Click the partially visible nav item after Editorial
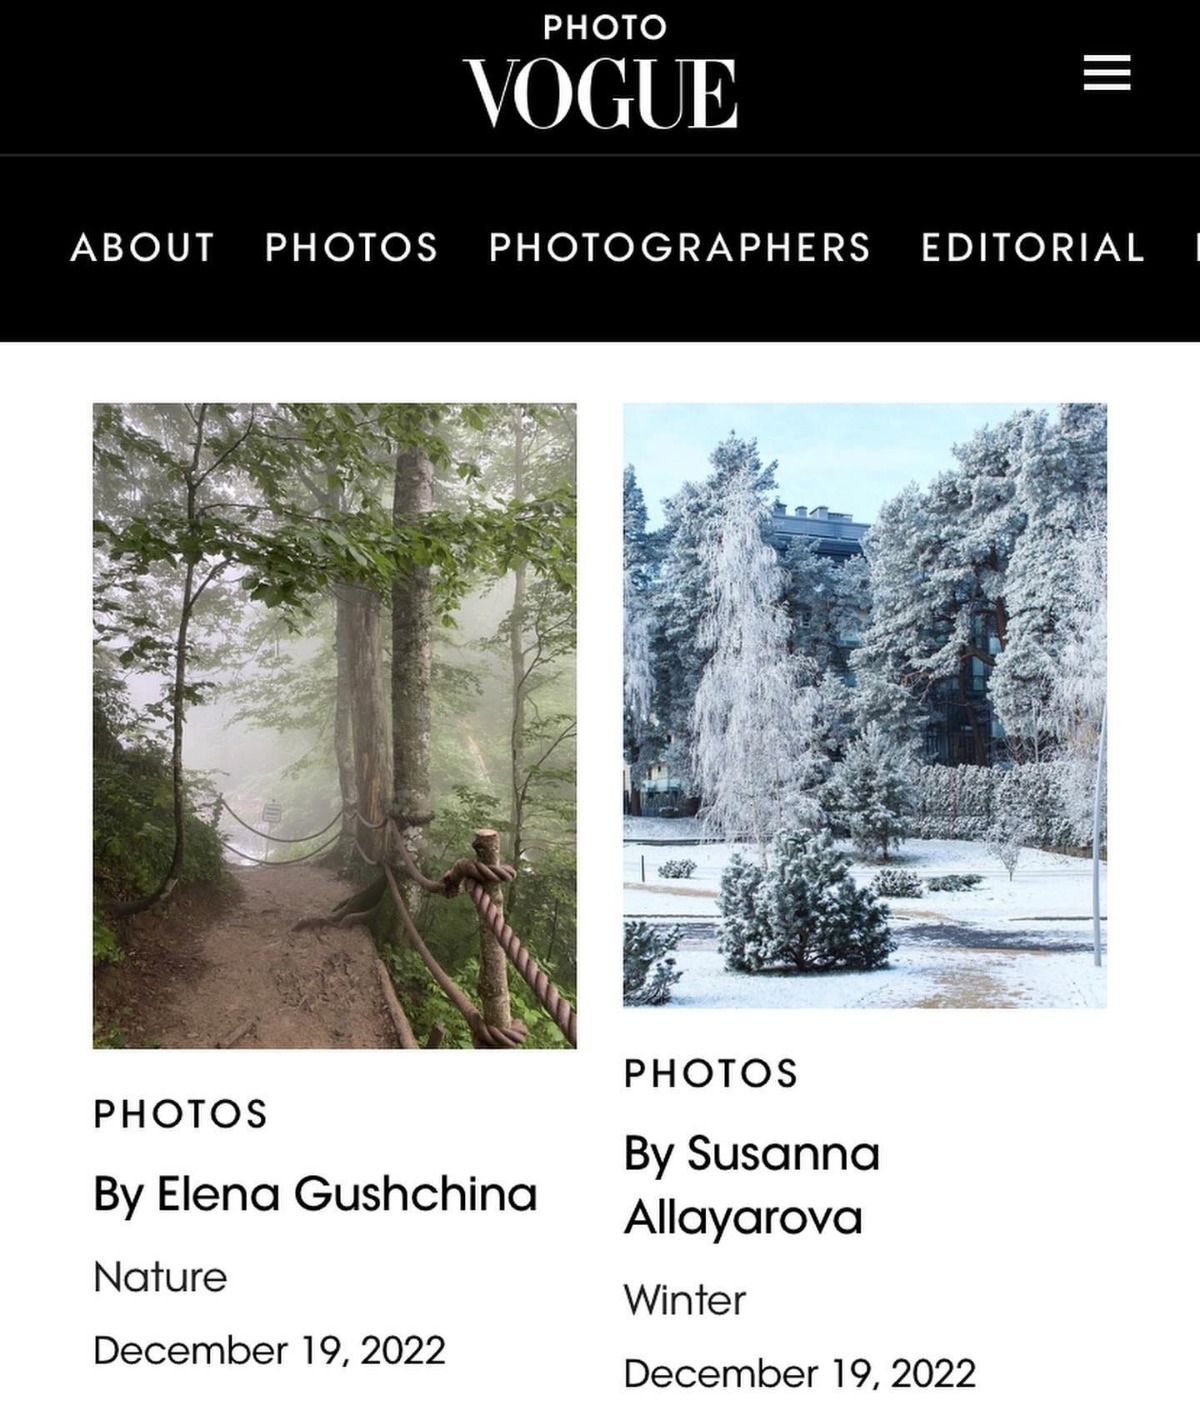 (1196, 247)
